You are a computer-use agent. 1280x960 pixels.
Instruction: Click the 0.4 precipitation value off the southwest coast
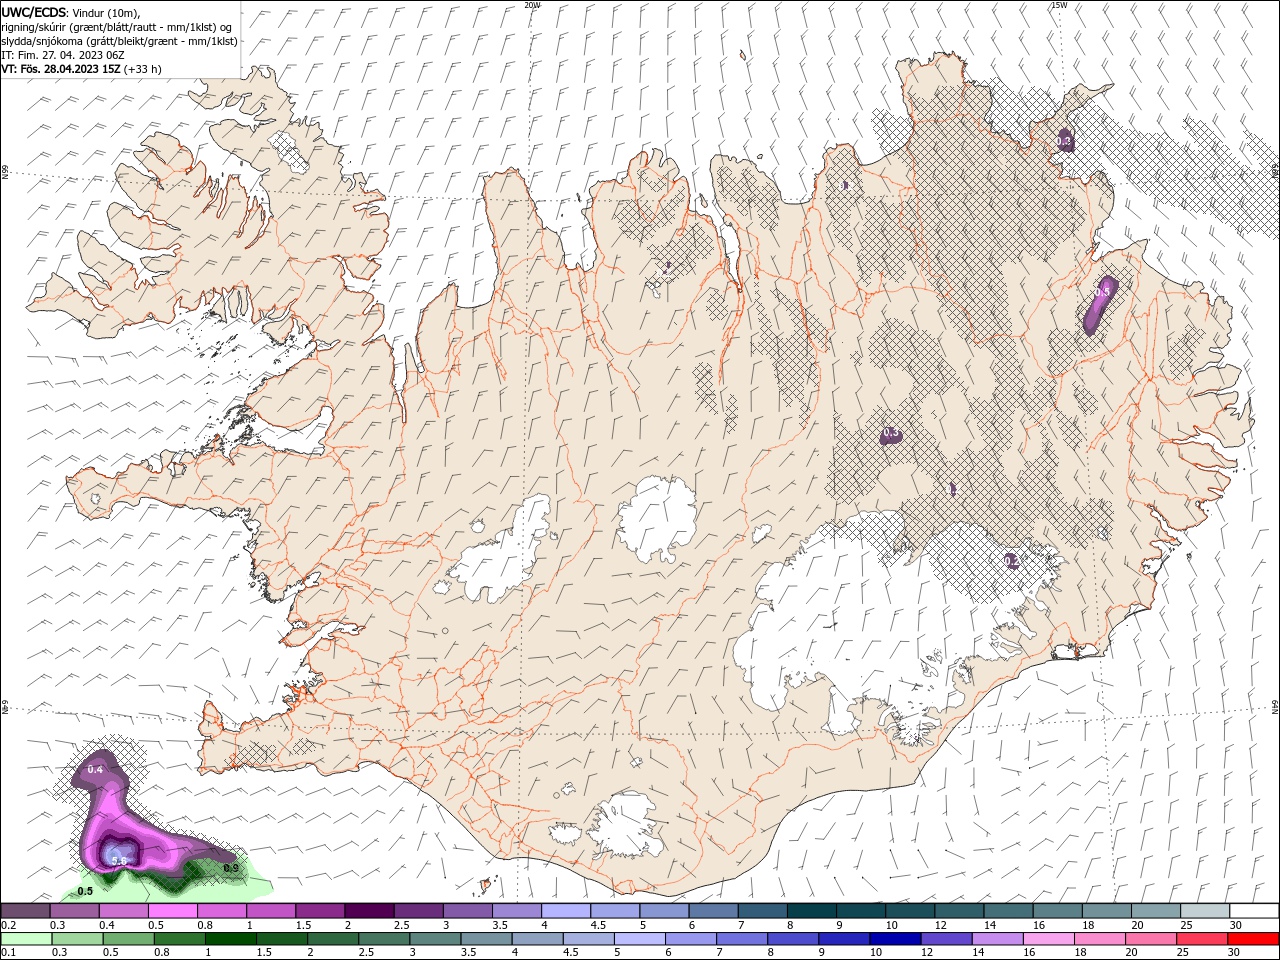[95, 769]
